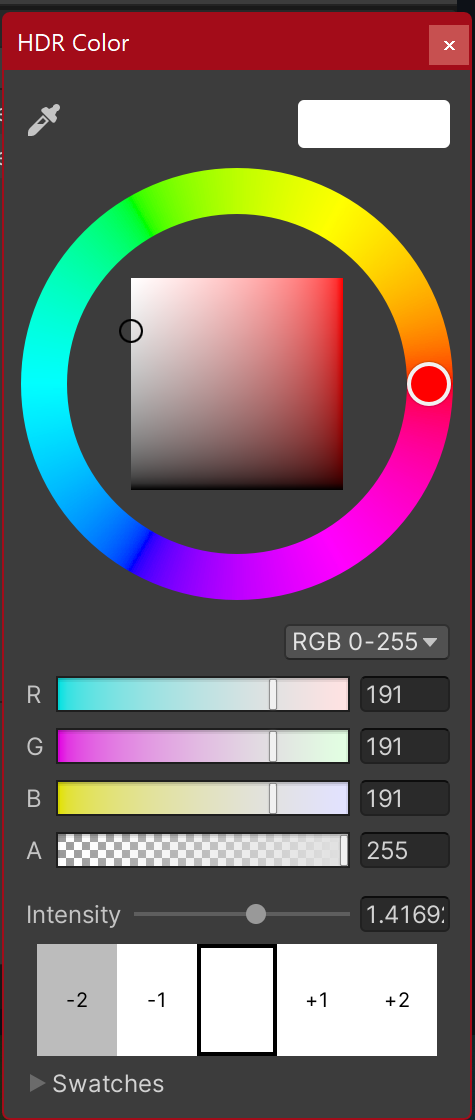Pick a color with the eyedropper tool
475x1120 pixels.
tap(44, 120)
